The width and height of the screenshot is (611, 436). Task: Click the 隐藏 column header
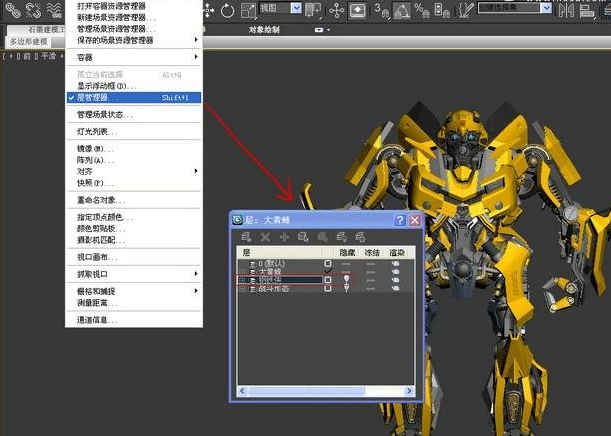347,252
